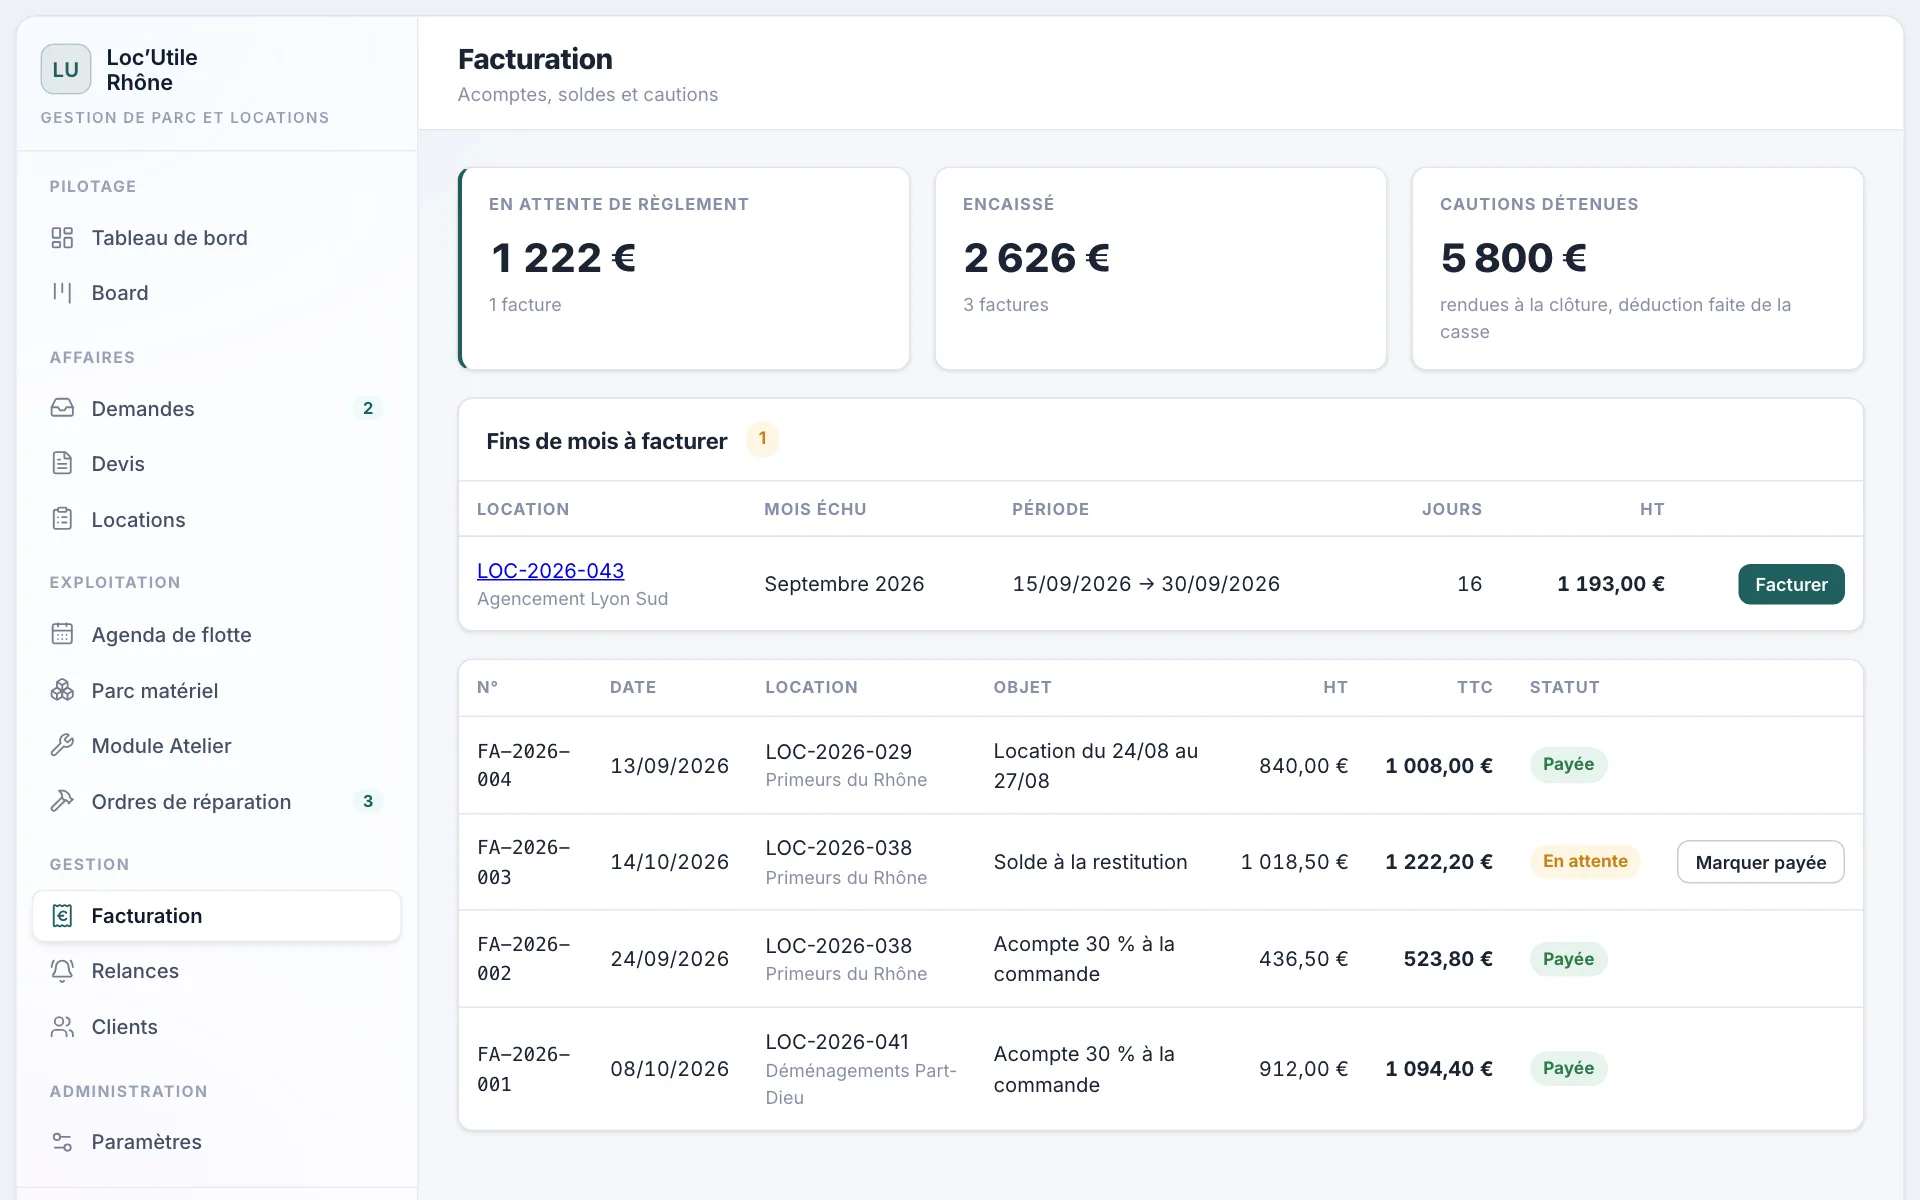Click the Facturer button for LOC-2026-043
The height and width of the screenshot is (1200, 1920).
[1791, 584]
